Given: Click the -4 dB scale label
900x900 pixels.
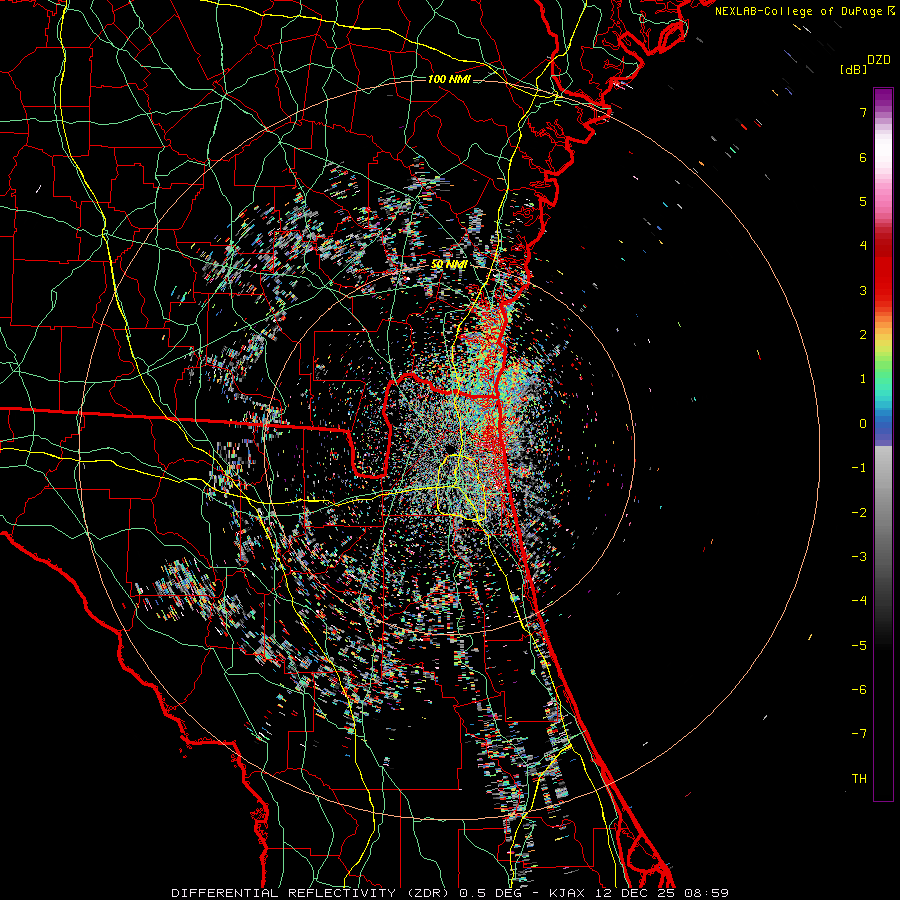Looking at the screenshot, I should click(859, 601).
